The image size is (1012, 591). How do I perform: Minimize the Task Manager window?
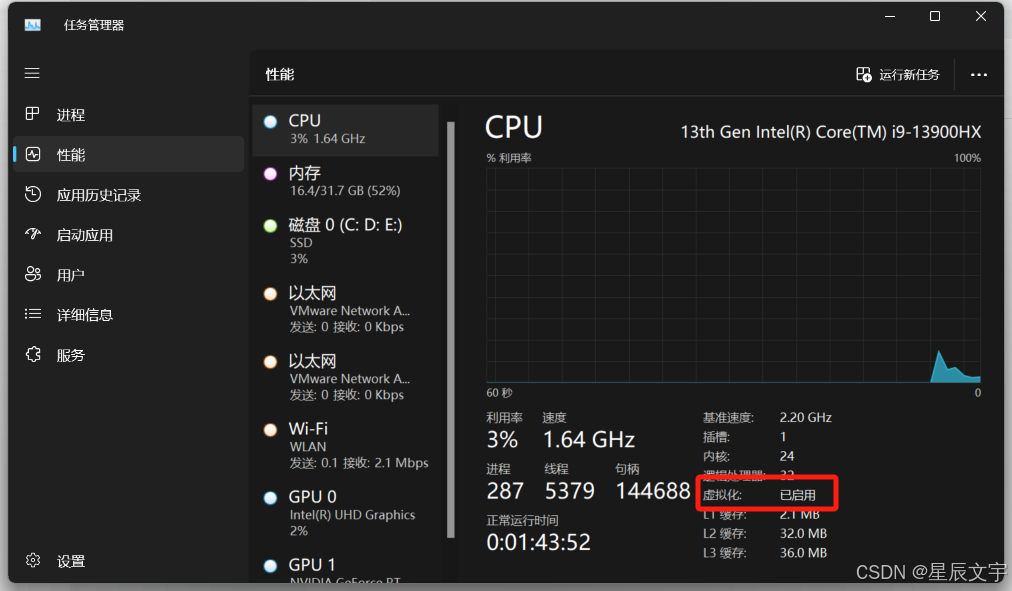890,16
